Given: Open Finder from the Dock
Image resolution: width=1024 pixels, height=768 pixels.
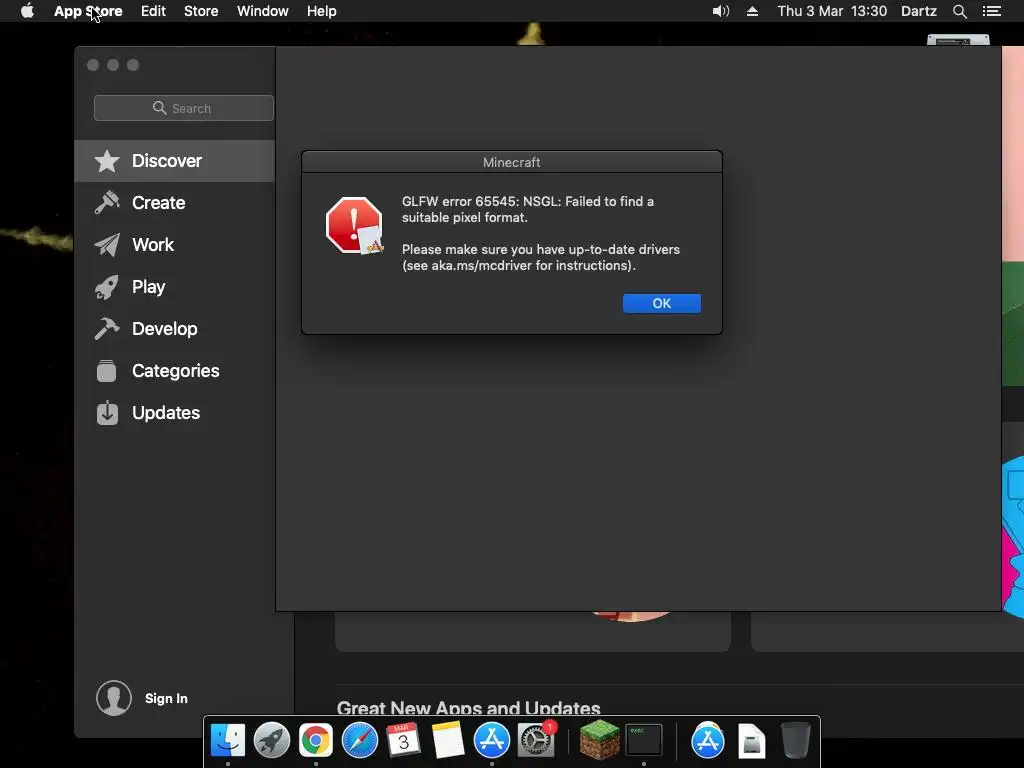Looking at the screenshot, I should [x=227, y=741].
